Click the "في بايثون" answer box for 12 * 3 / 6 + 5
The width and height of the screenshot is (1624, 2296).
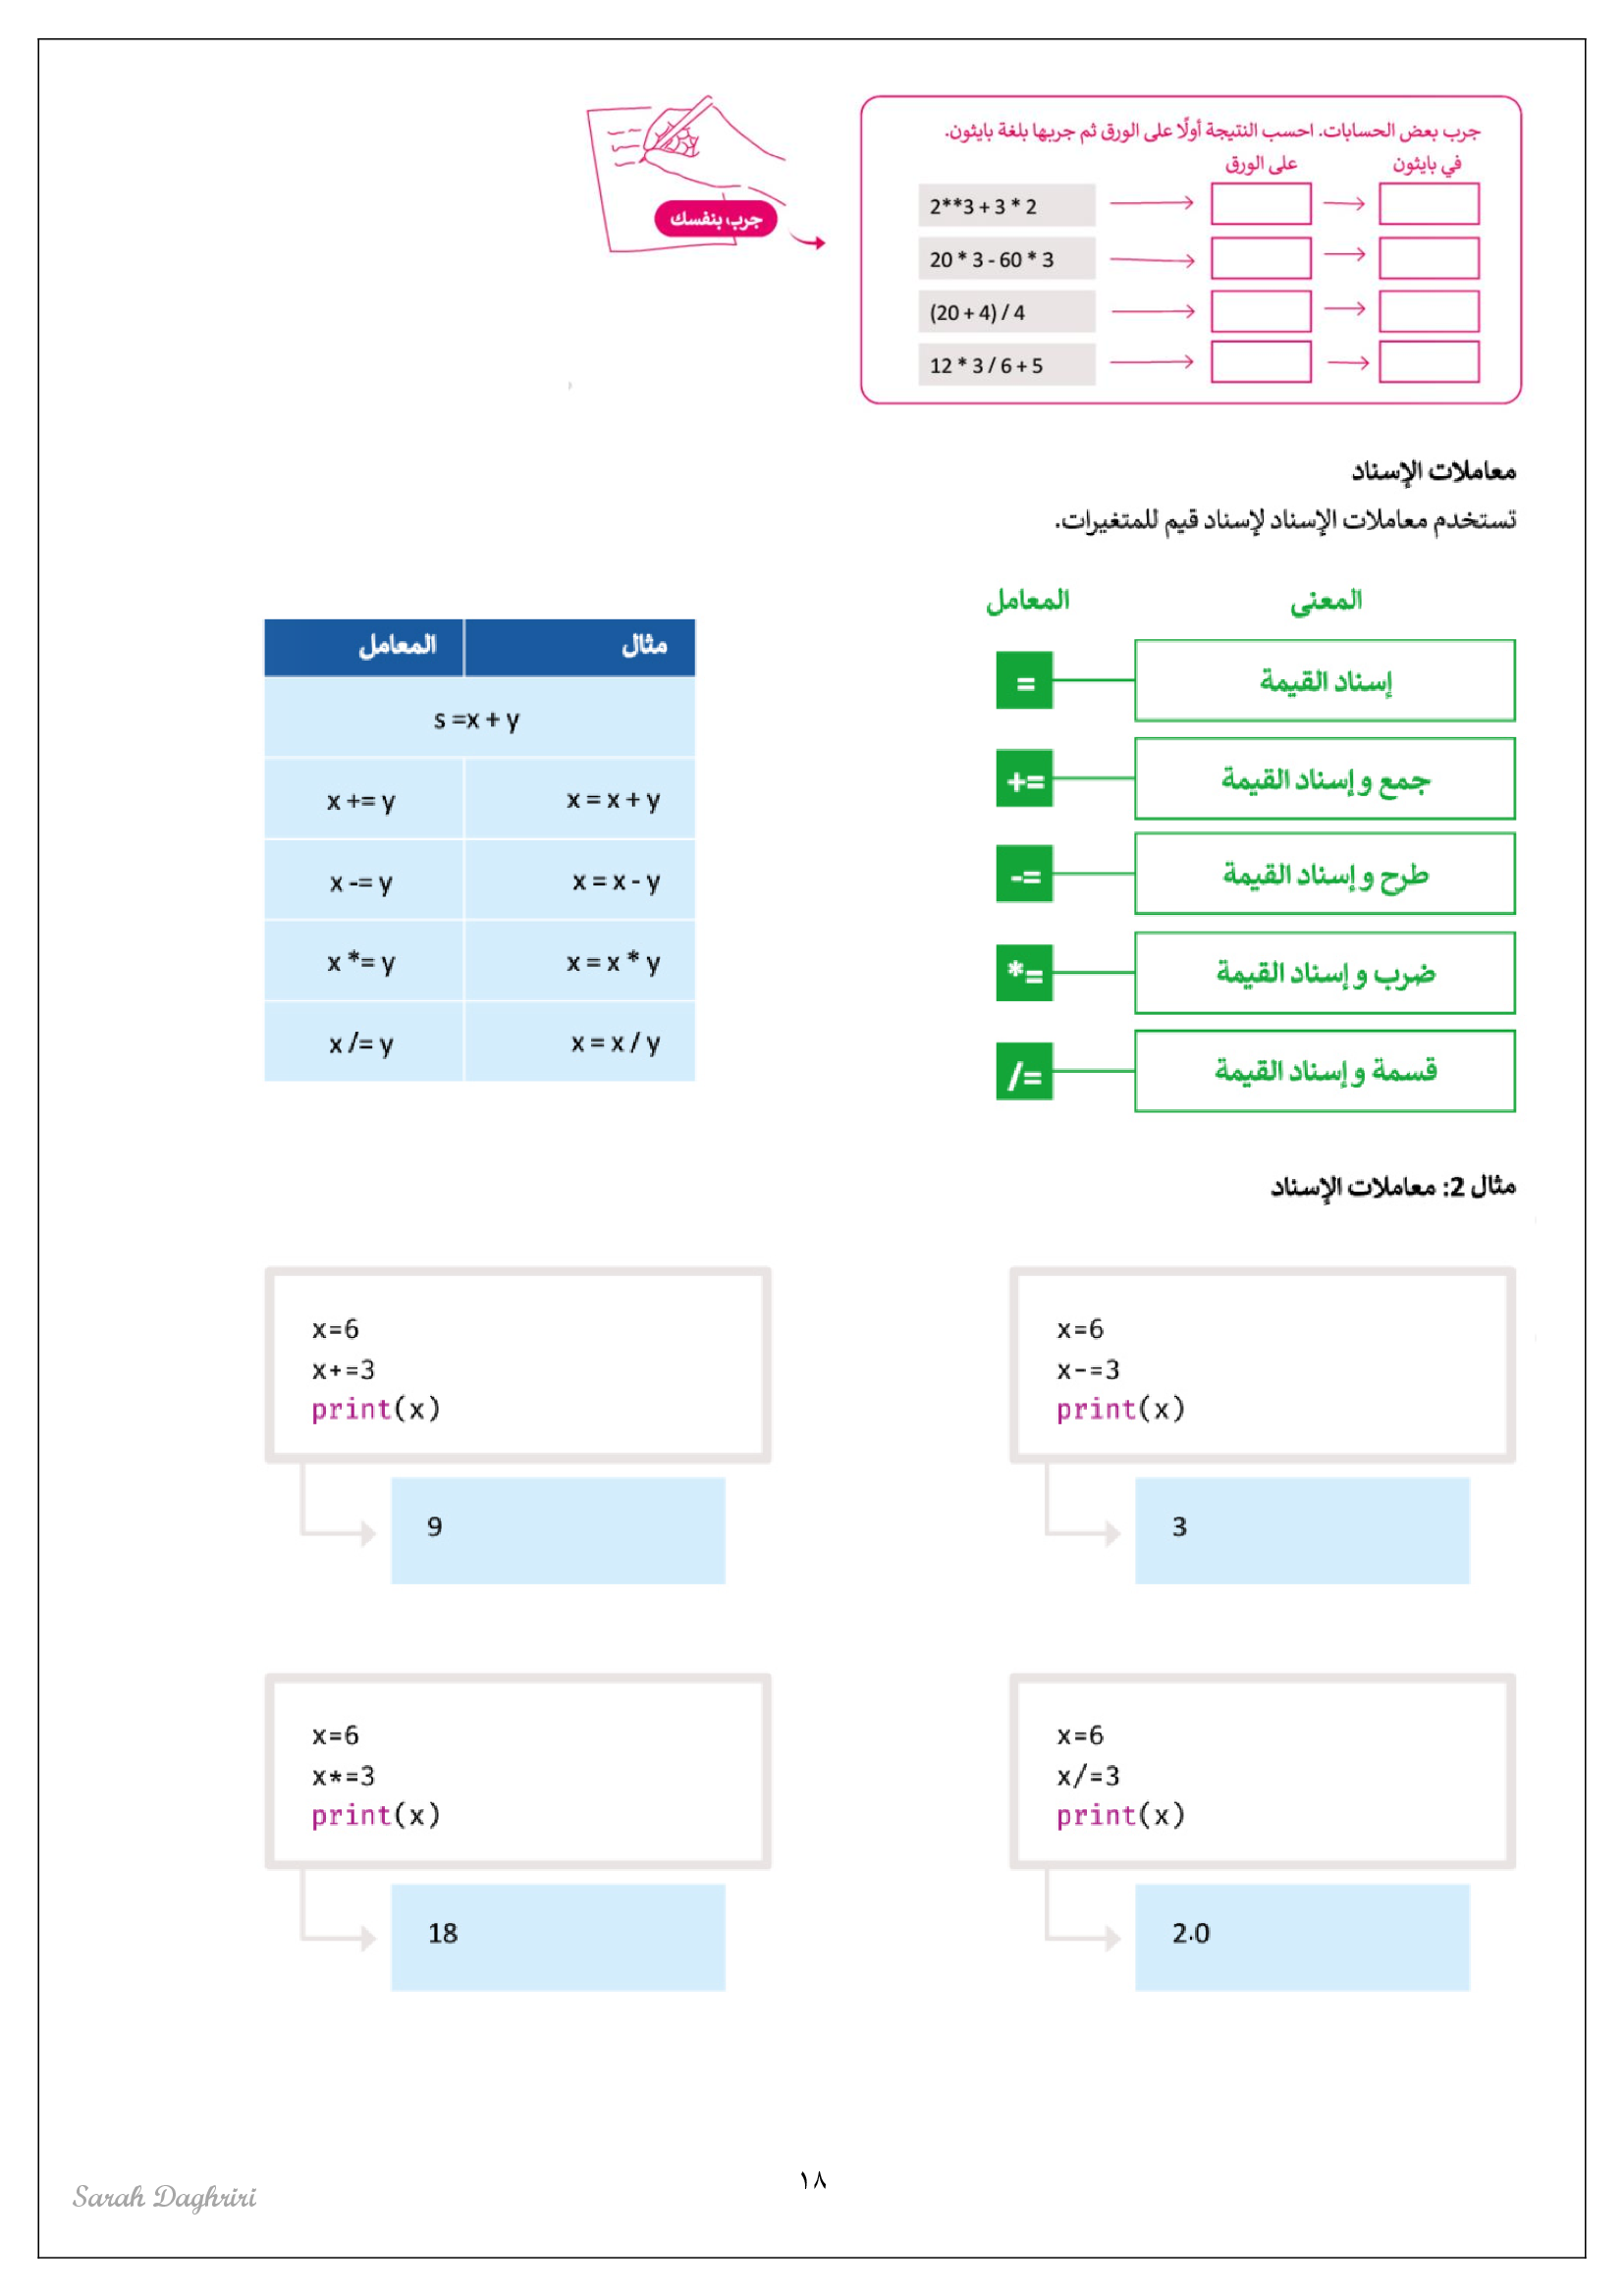pos(1428,362)
